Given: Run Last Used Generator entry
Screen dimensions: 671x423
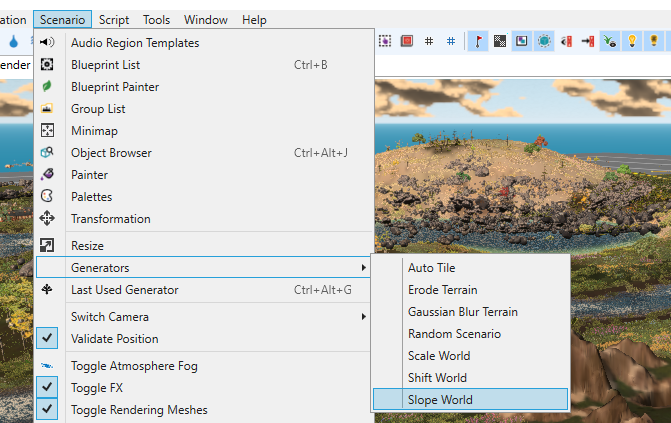Looking at the screenshot, I should 203,290.
